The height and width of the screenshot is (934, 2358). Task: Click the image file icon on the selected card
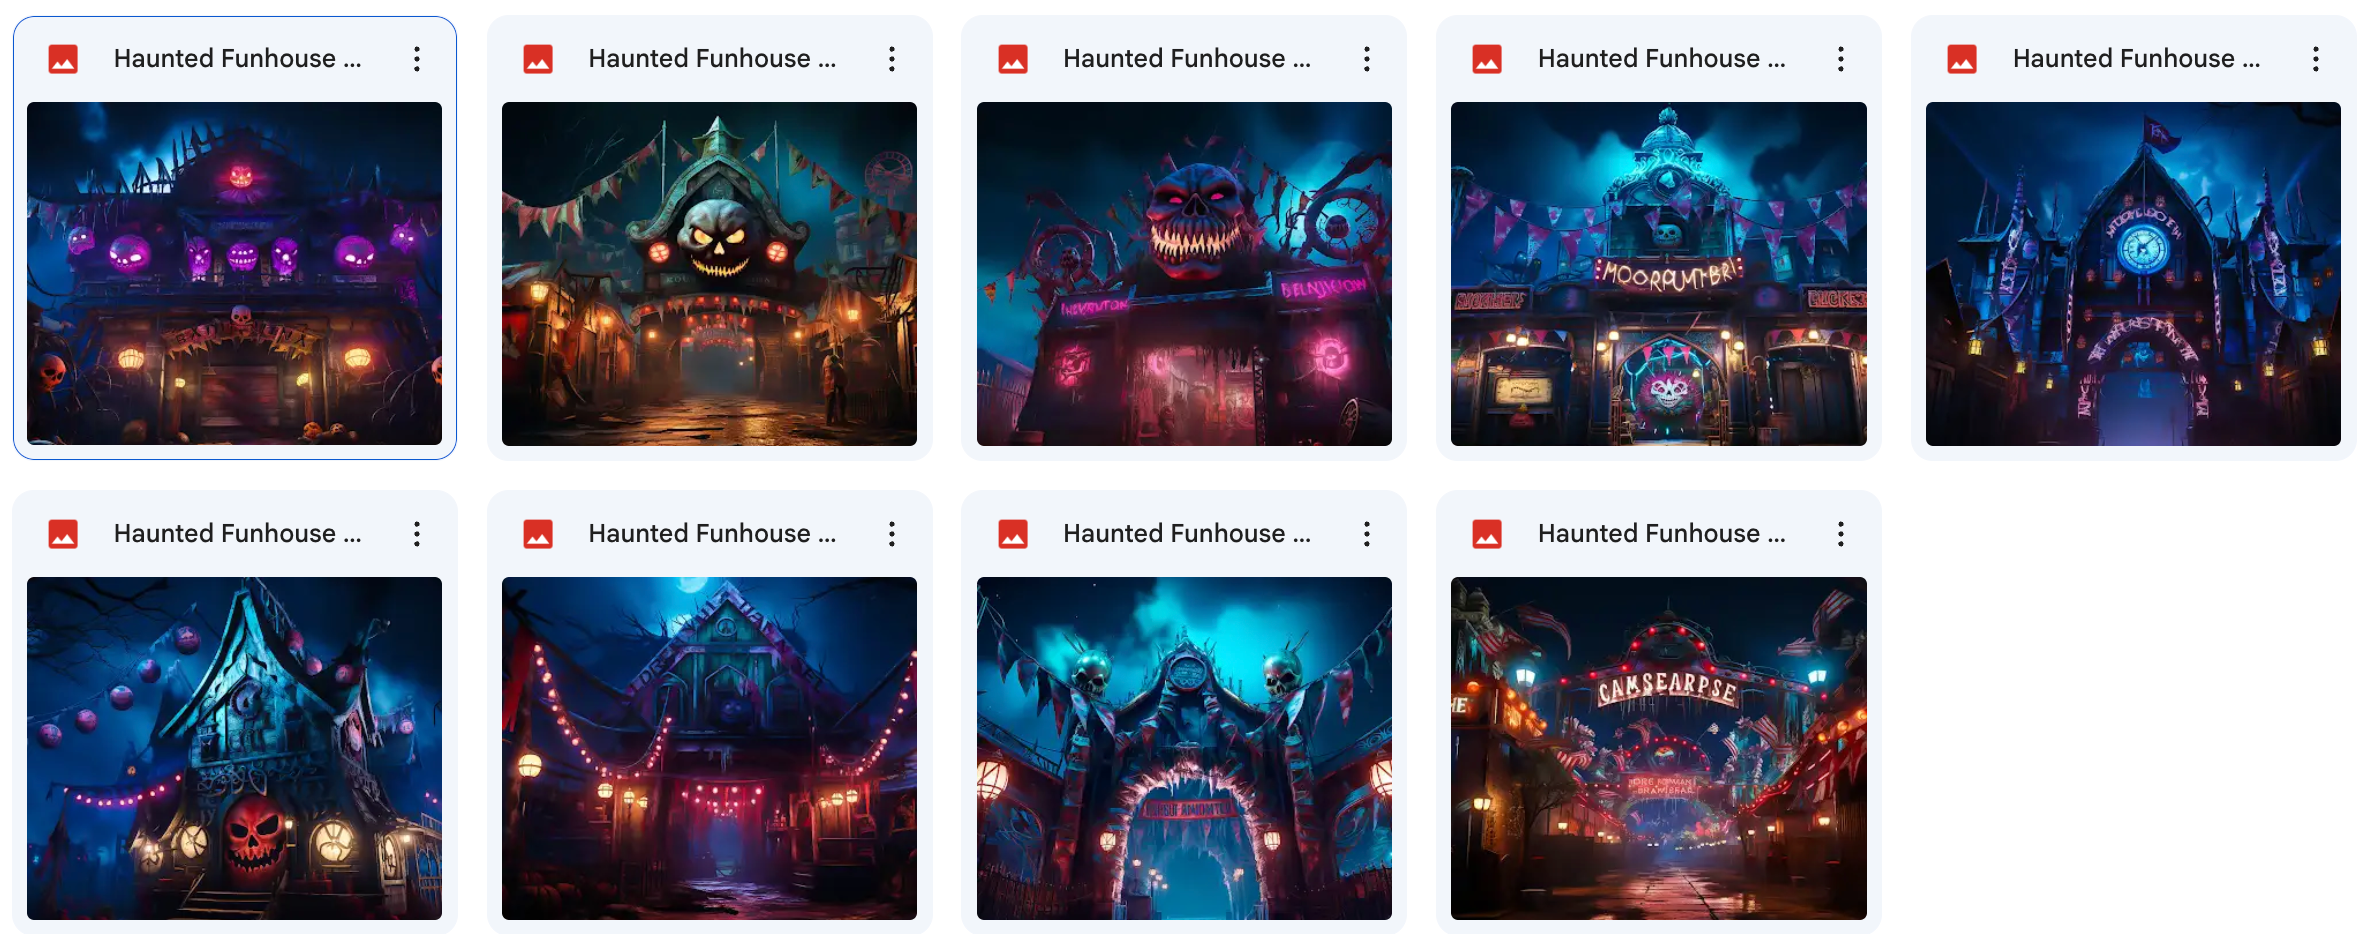tap(63, 58)
